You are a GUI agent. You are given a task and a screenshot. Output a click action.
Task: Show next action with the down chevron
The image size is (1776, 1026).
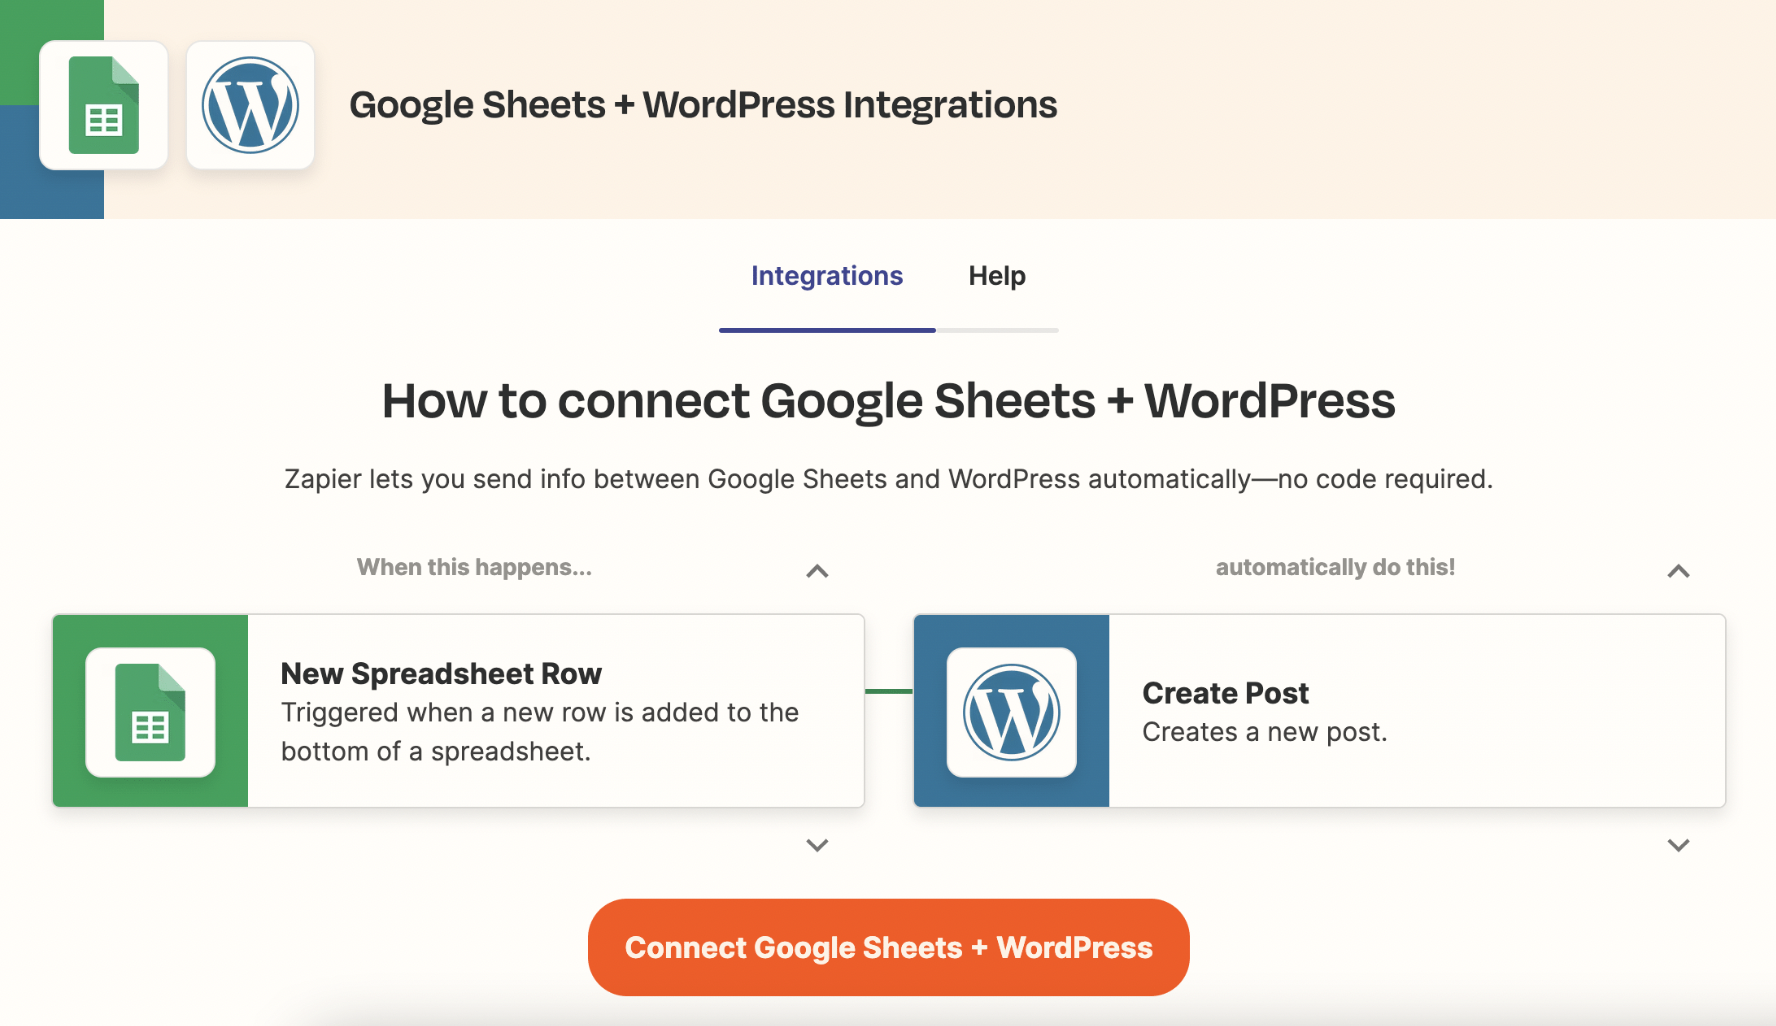point(1678,845)
